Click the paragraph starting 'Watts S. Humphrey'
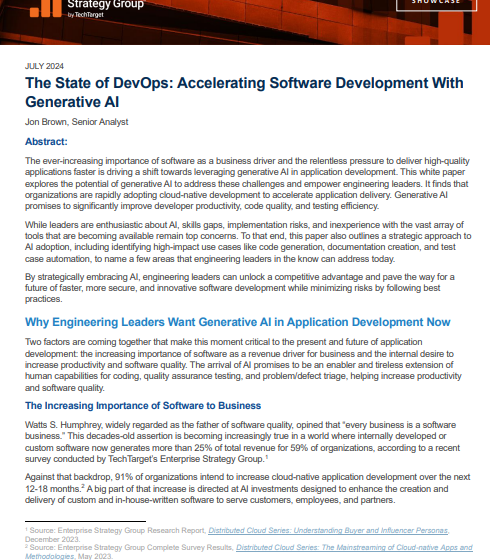This screenshot has height=560, width=490. point(242,442)
